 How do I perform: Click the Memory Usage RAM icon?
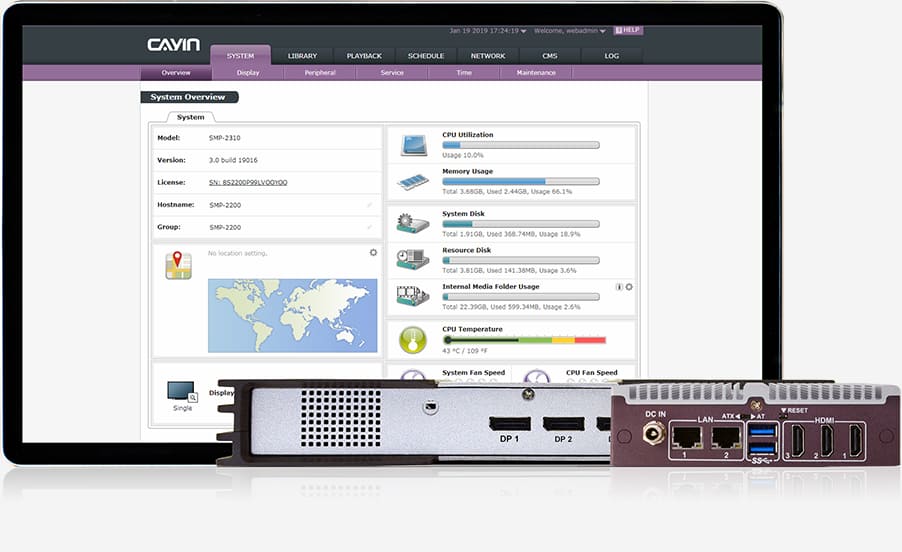click(x=413, y=182)
